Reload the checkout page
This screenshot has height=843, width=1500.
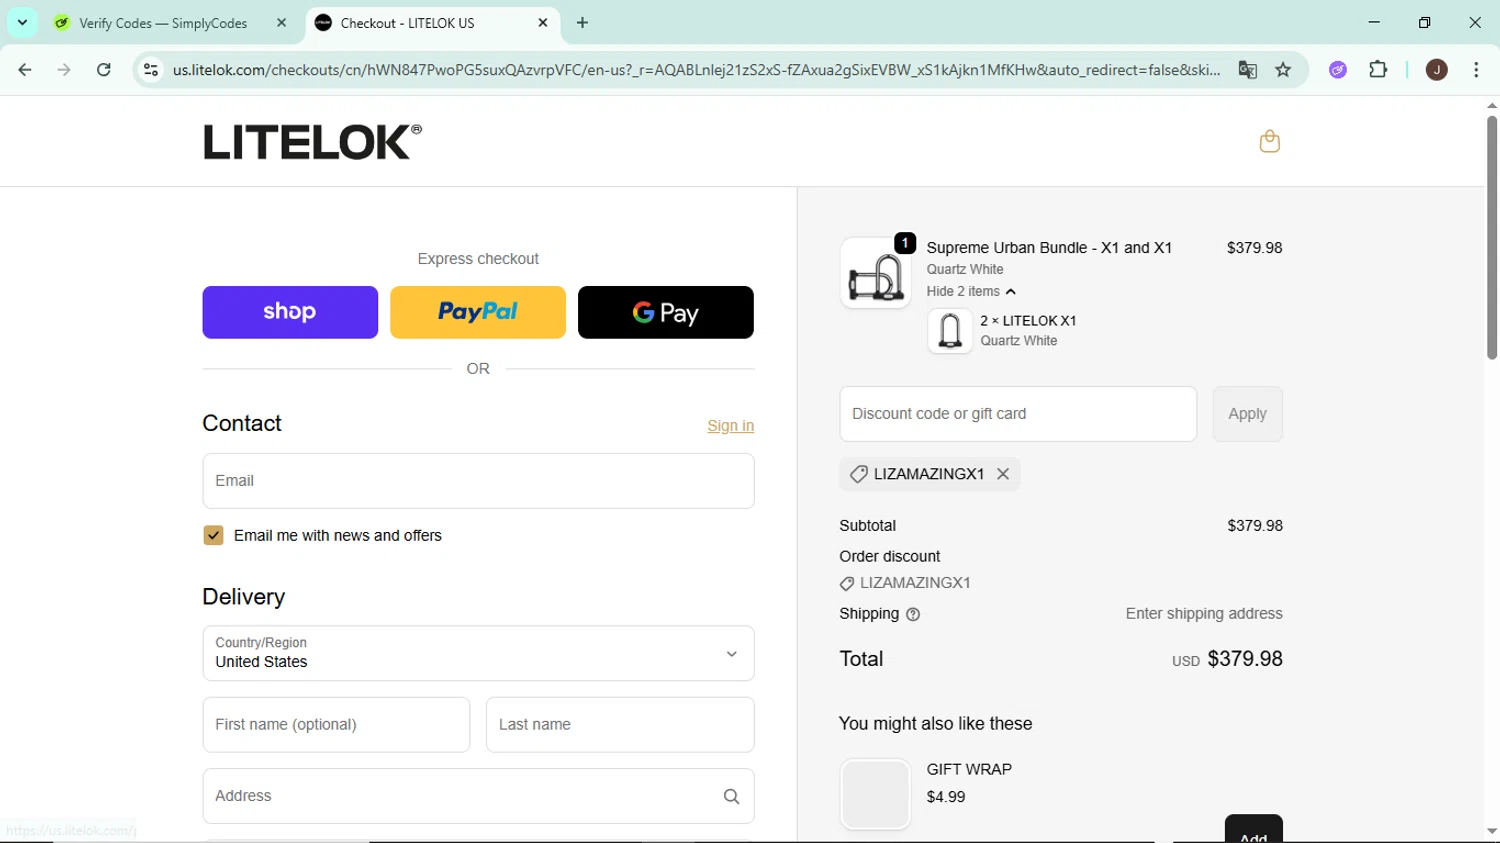tap(104, 70)
